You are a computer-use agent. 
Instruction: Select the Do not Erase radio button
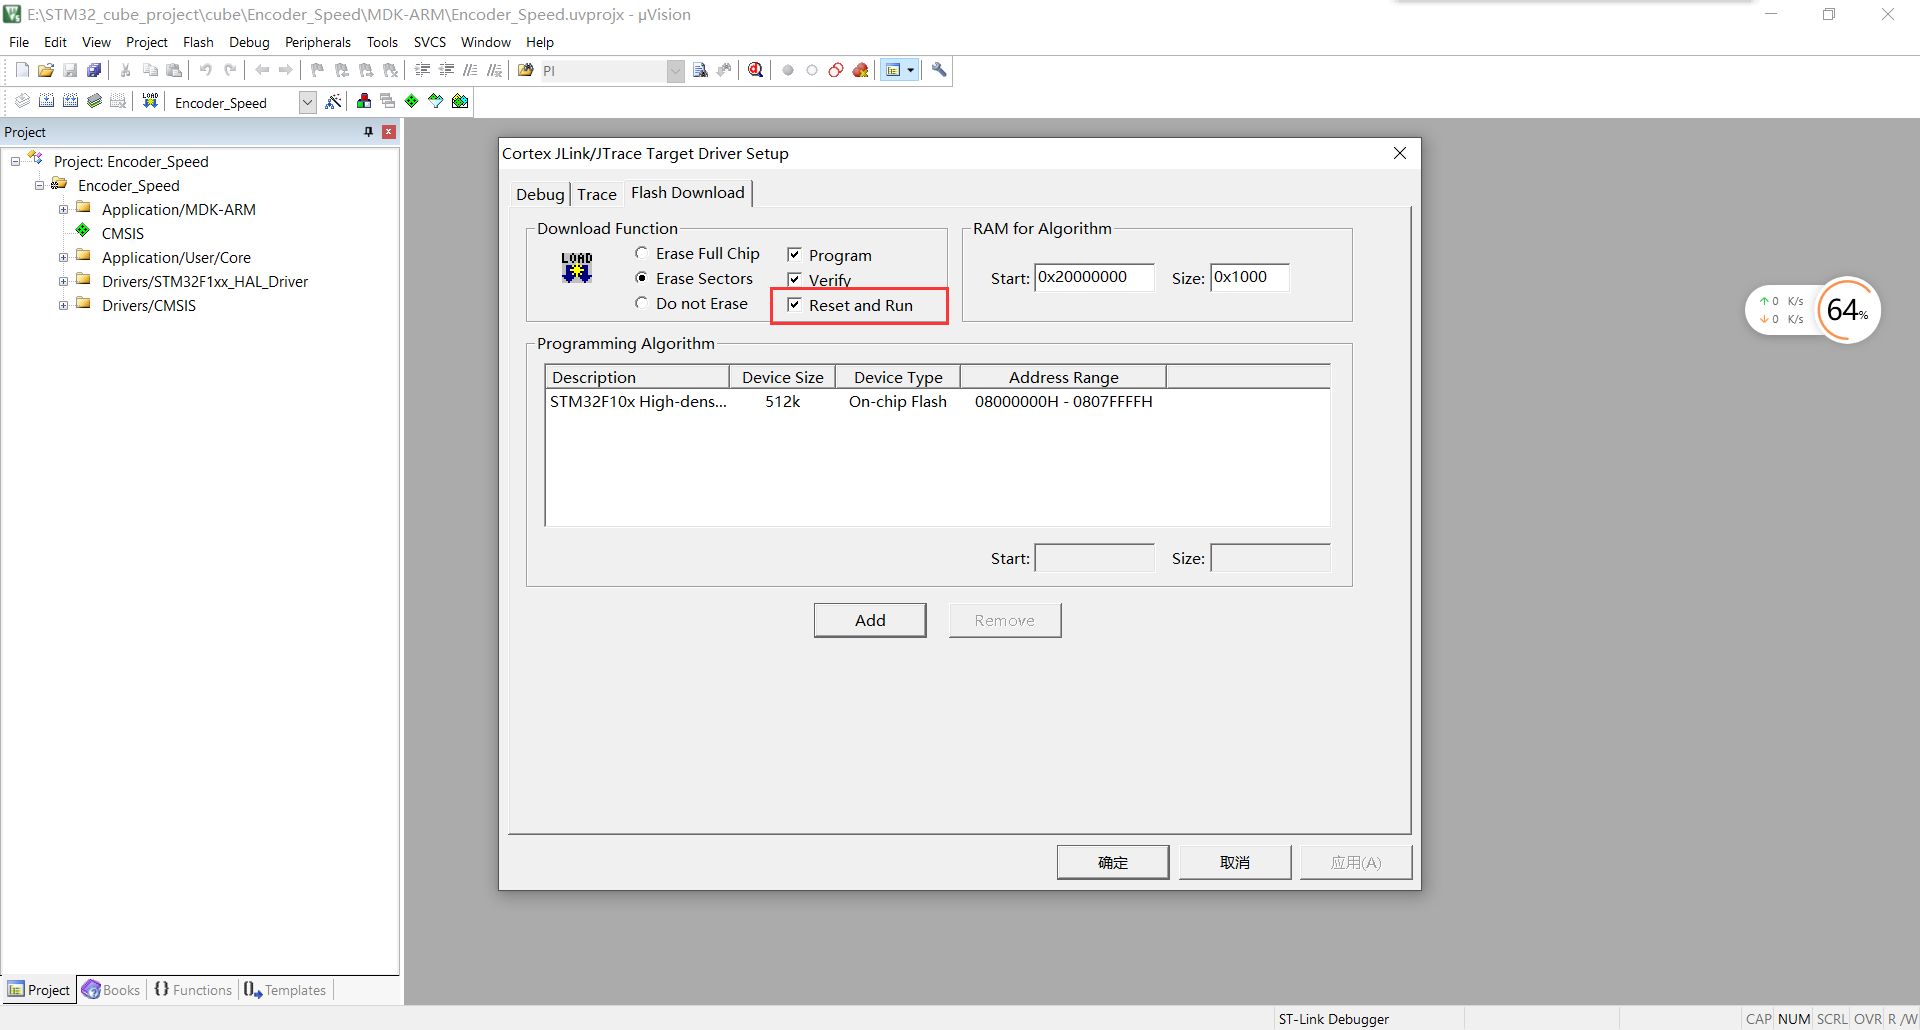coord(641,303)
